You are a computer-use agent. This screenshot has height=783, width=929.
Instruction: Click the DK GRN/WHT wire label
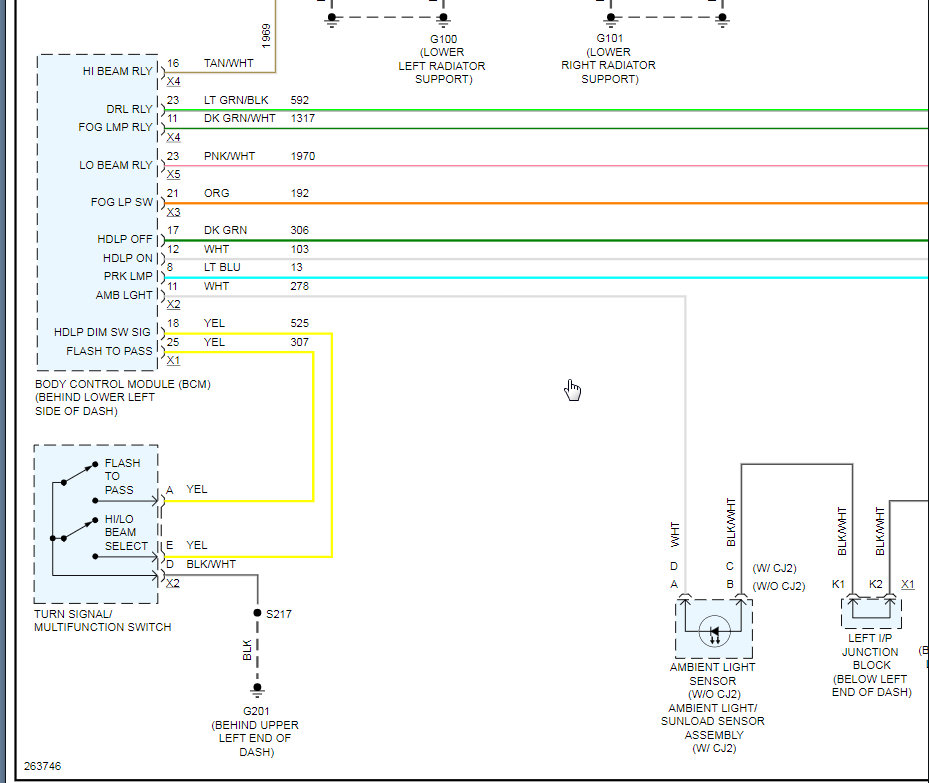239,118
